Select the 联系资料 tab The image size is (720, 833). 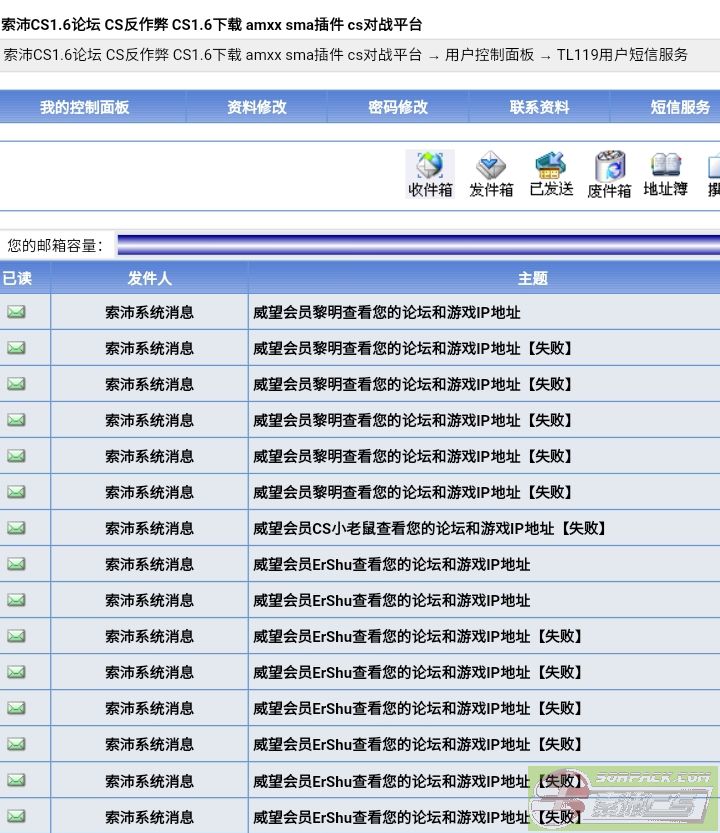(x=539, y=107)
